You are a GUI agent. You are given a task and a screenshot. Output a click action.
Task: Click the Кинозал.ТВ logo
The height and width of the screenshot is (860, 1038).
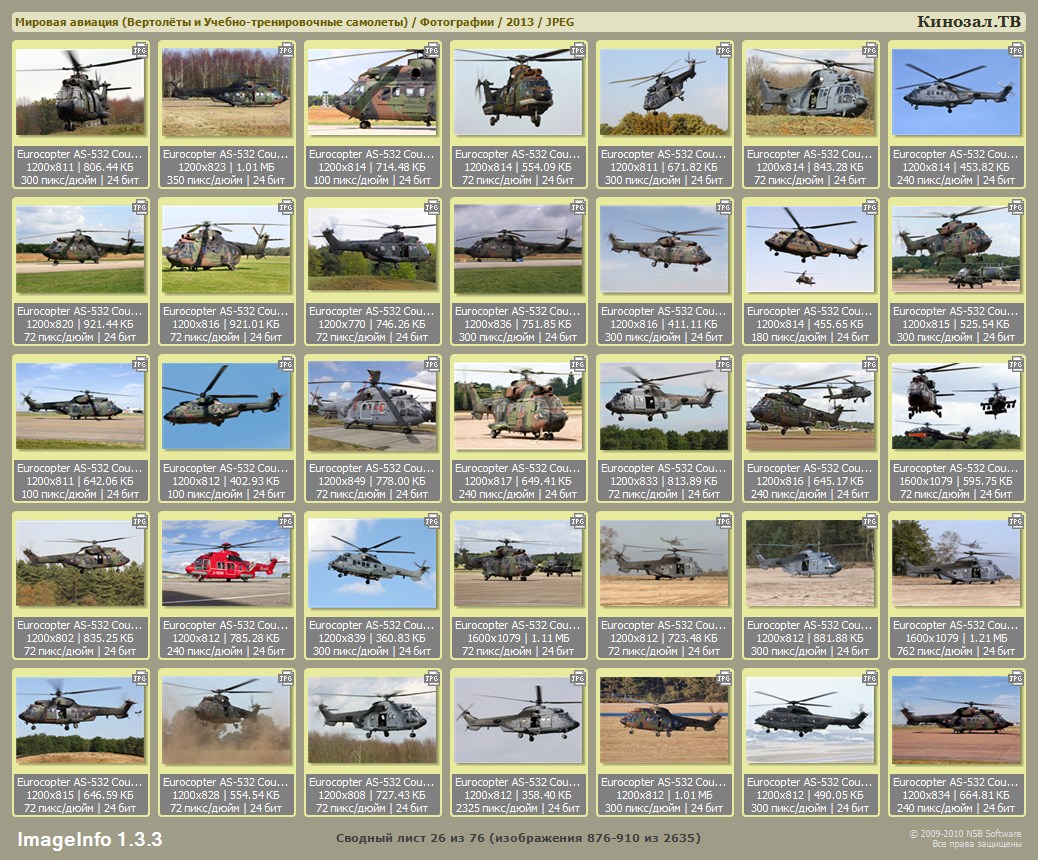point(969,22)
